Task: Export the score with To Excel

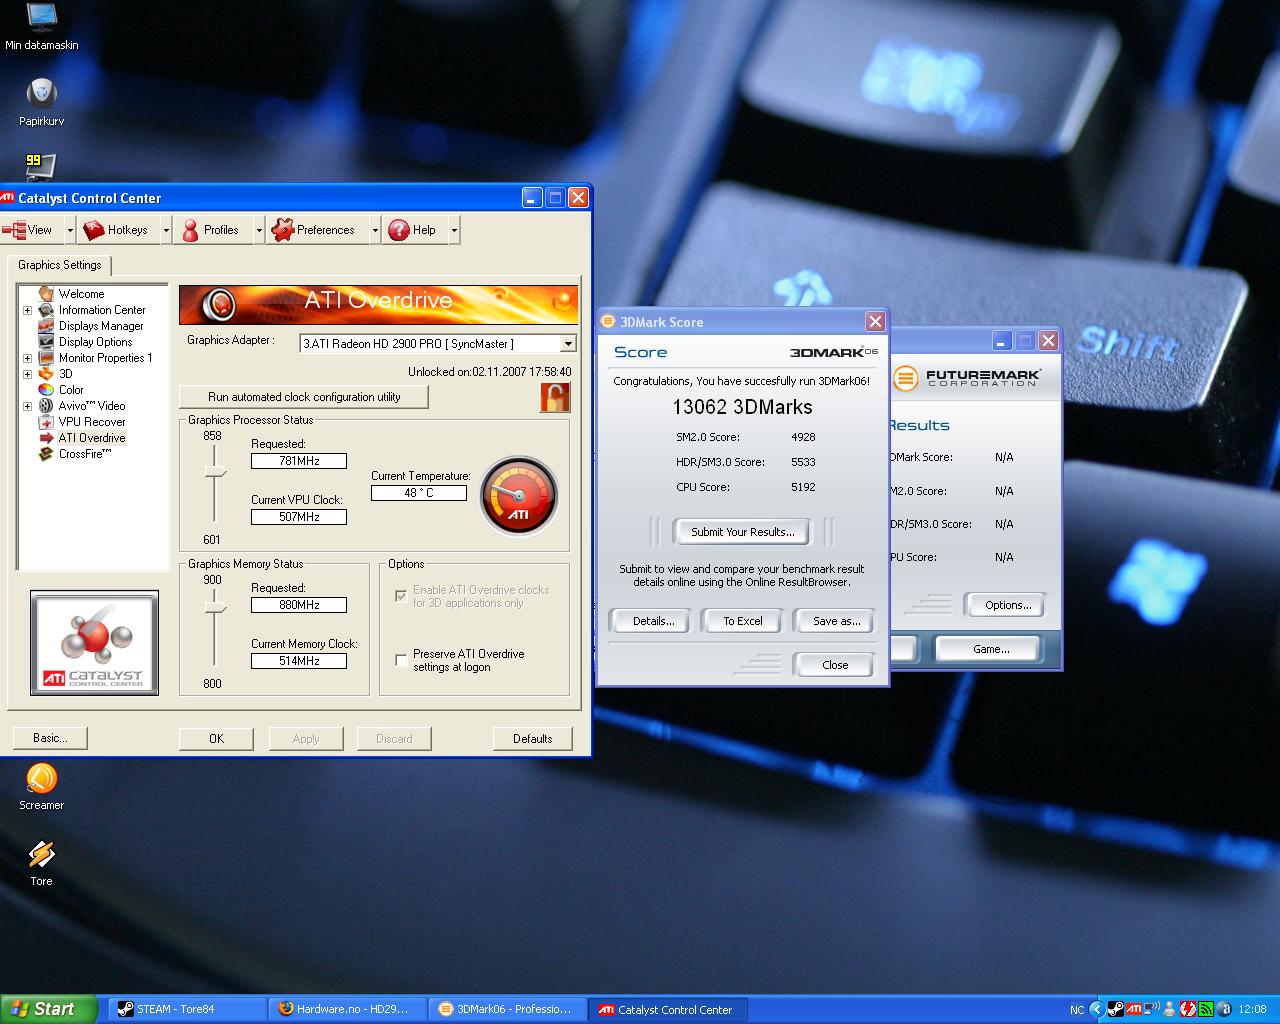Action: (x=743, y=621)
